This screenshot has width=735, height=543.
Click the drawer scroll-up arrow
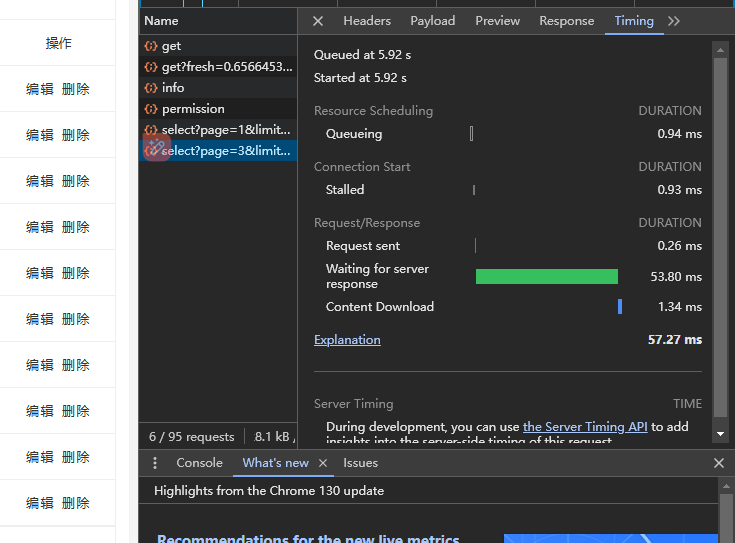point(726,486)
